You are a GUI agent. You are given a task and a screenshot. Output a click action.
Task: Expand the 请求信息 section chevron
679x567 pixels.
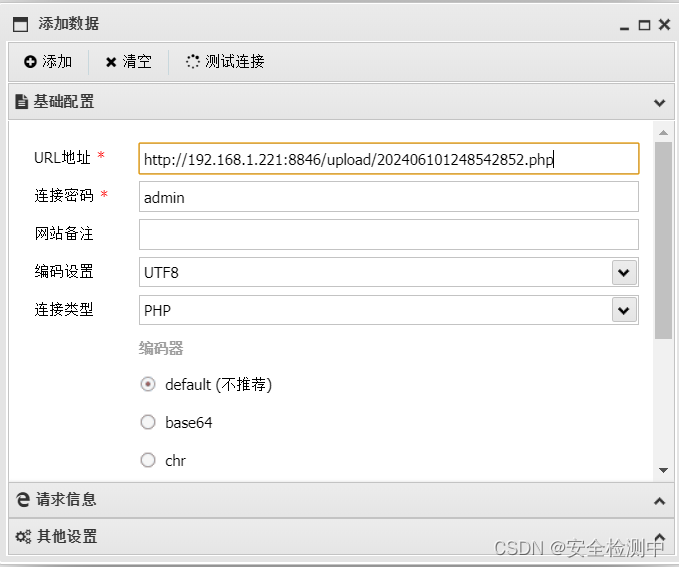(x=659, y=500)
